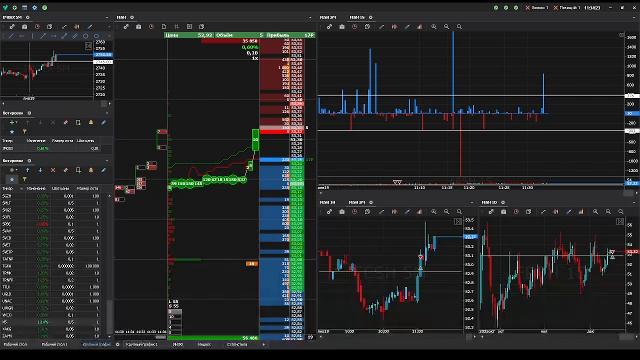Click the chain link icon in the bottom-middle chart toolbar
640x360 pixels.
(x=329, y=211)
